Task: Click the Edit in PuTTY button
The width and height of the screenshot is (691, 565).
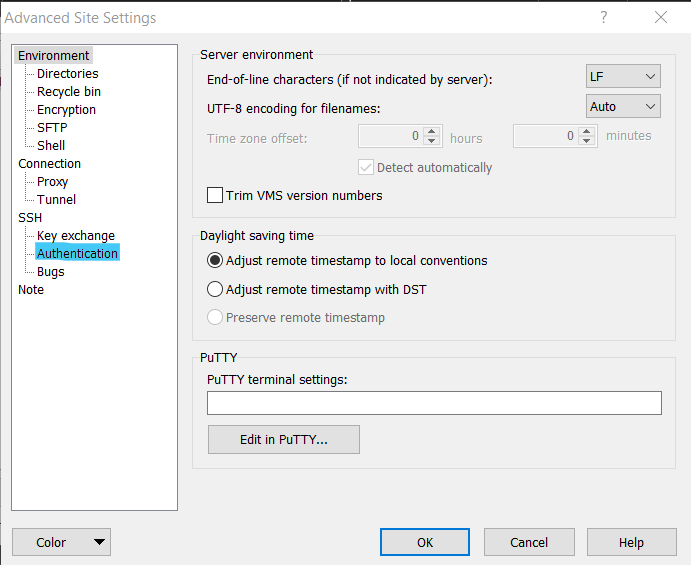Action: (x=284, y=439)
